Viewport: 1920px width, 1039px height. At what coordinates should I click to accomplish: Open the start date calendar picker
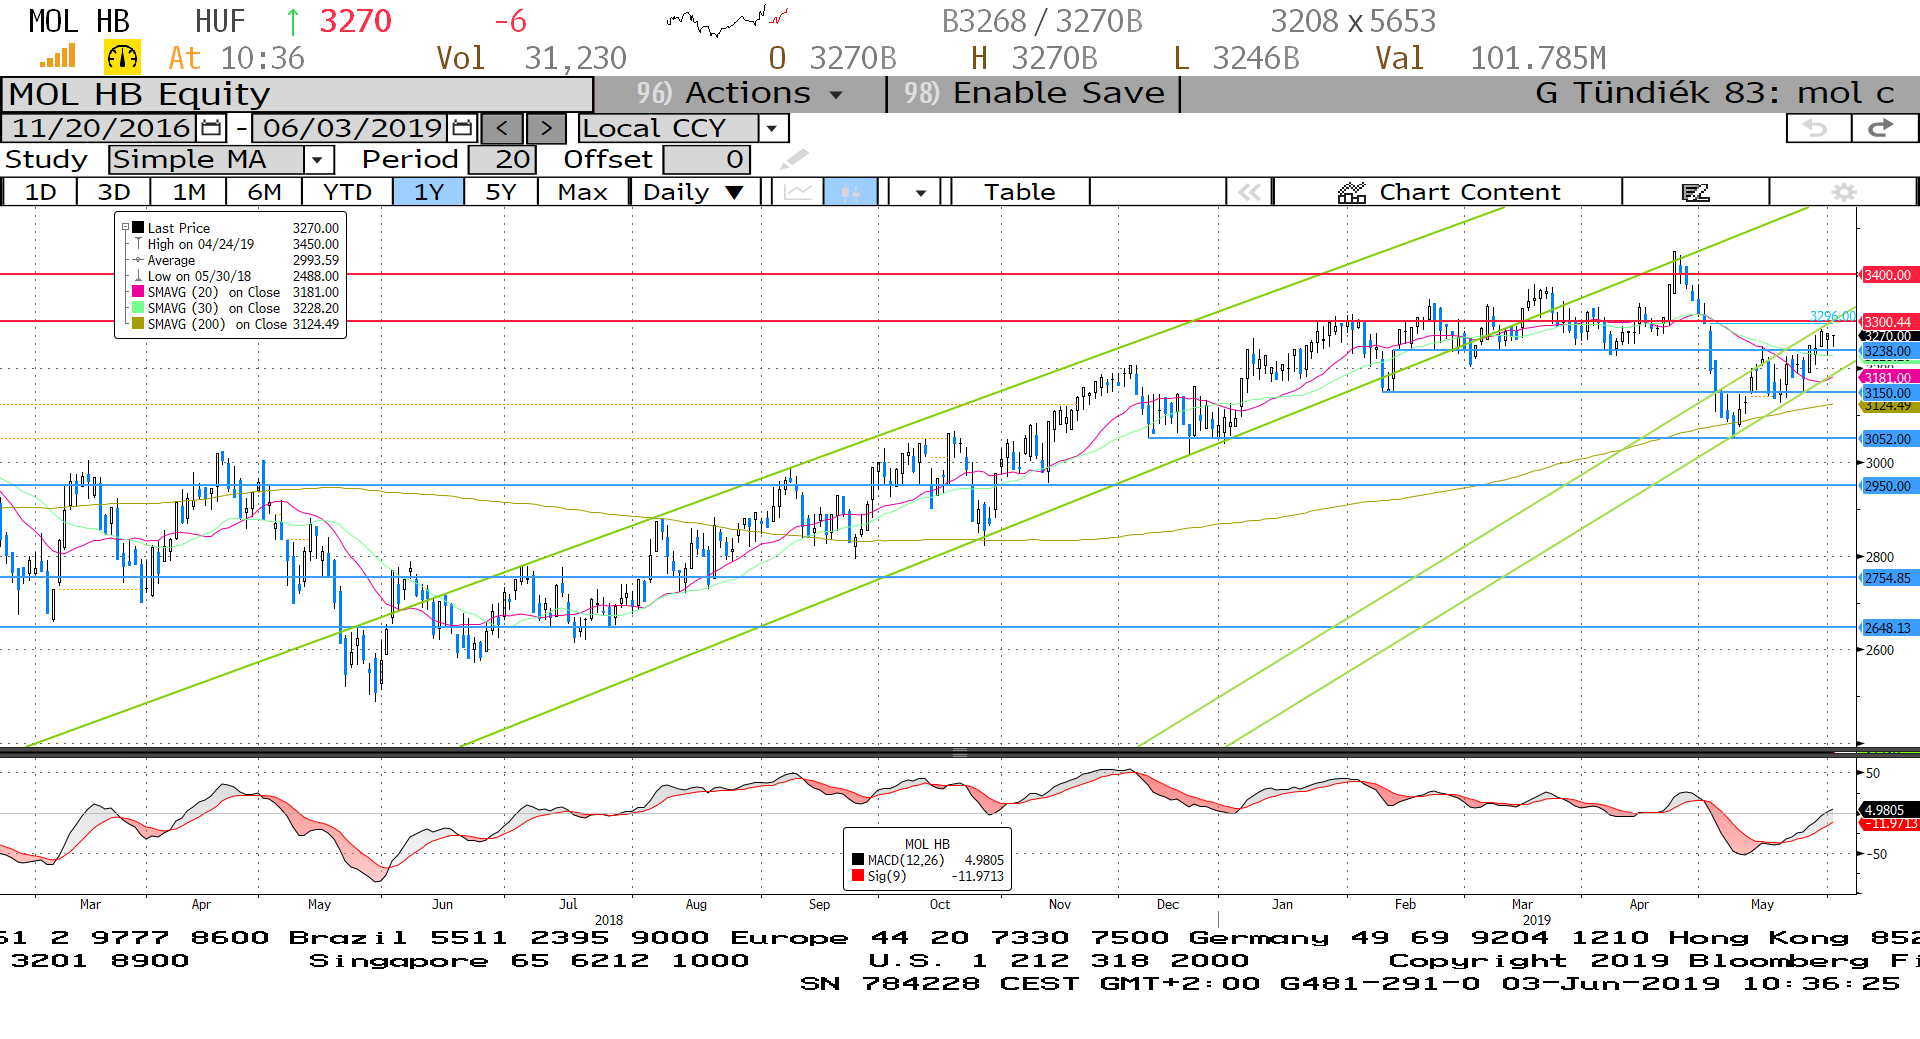click(x=211, y=128)
